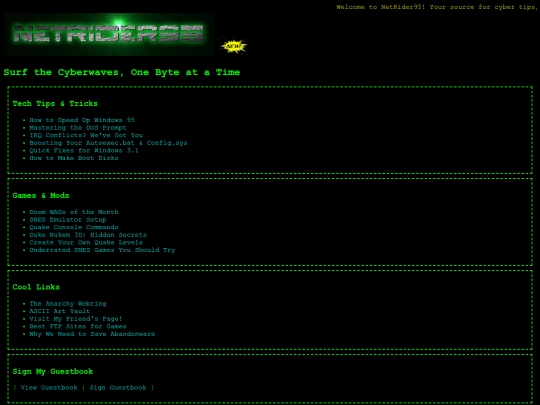Click the Sign Guestbook link
This screenshot has width=540, height=405.
[118, 387]
